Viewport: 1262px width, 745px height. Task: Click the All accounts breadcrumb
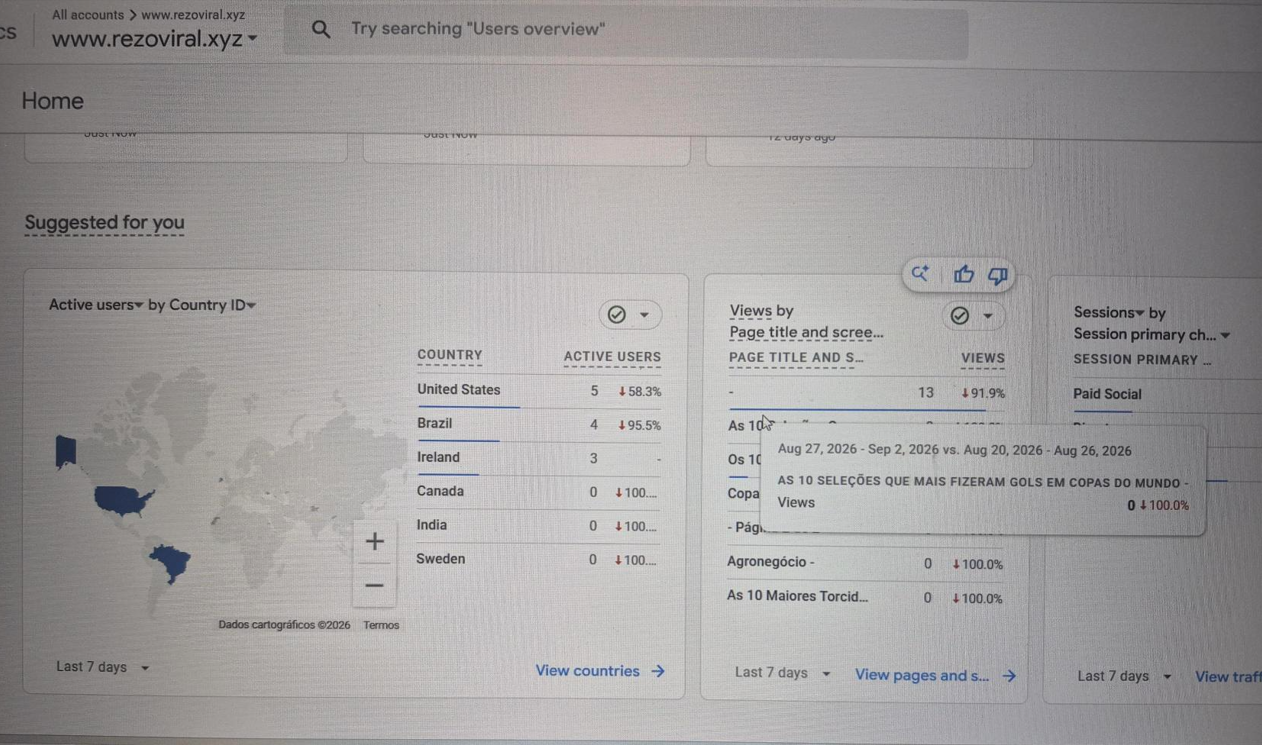pos(88,15)
